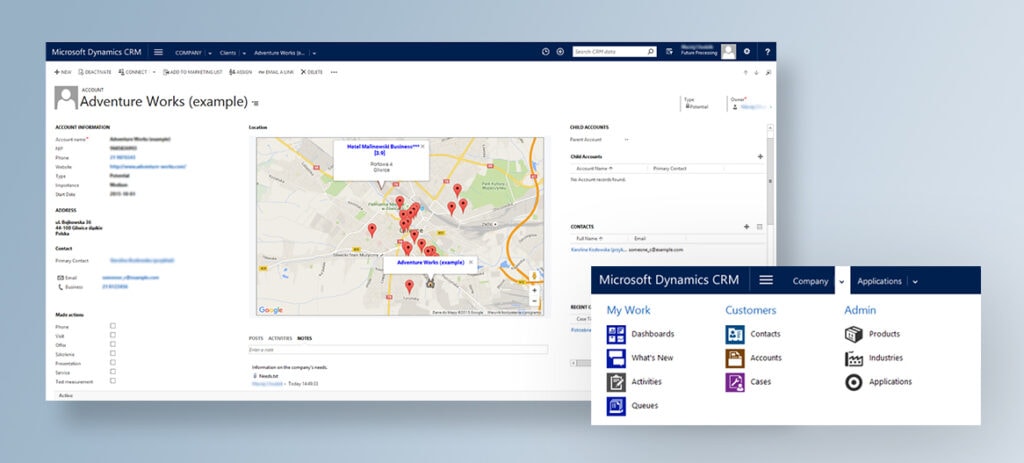Open the settings gear in top bar
1024x463 pixels.
tap(746, 51)
